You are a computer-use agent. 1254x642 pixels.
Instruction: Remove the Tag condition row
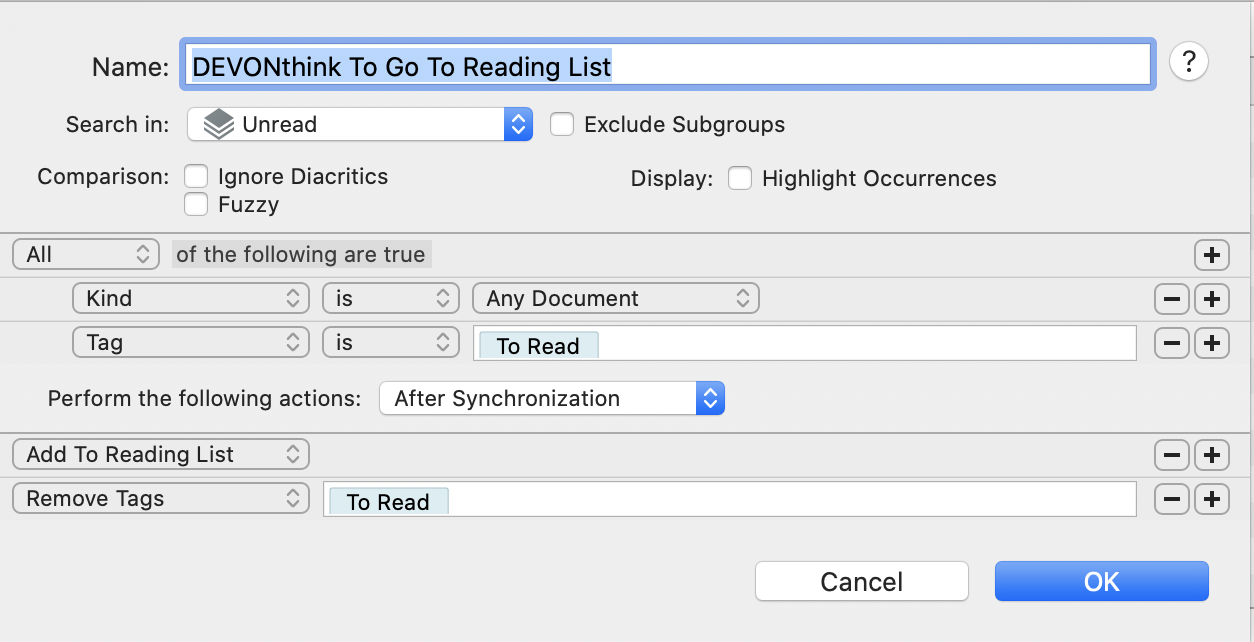coord(1171,342)
